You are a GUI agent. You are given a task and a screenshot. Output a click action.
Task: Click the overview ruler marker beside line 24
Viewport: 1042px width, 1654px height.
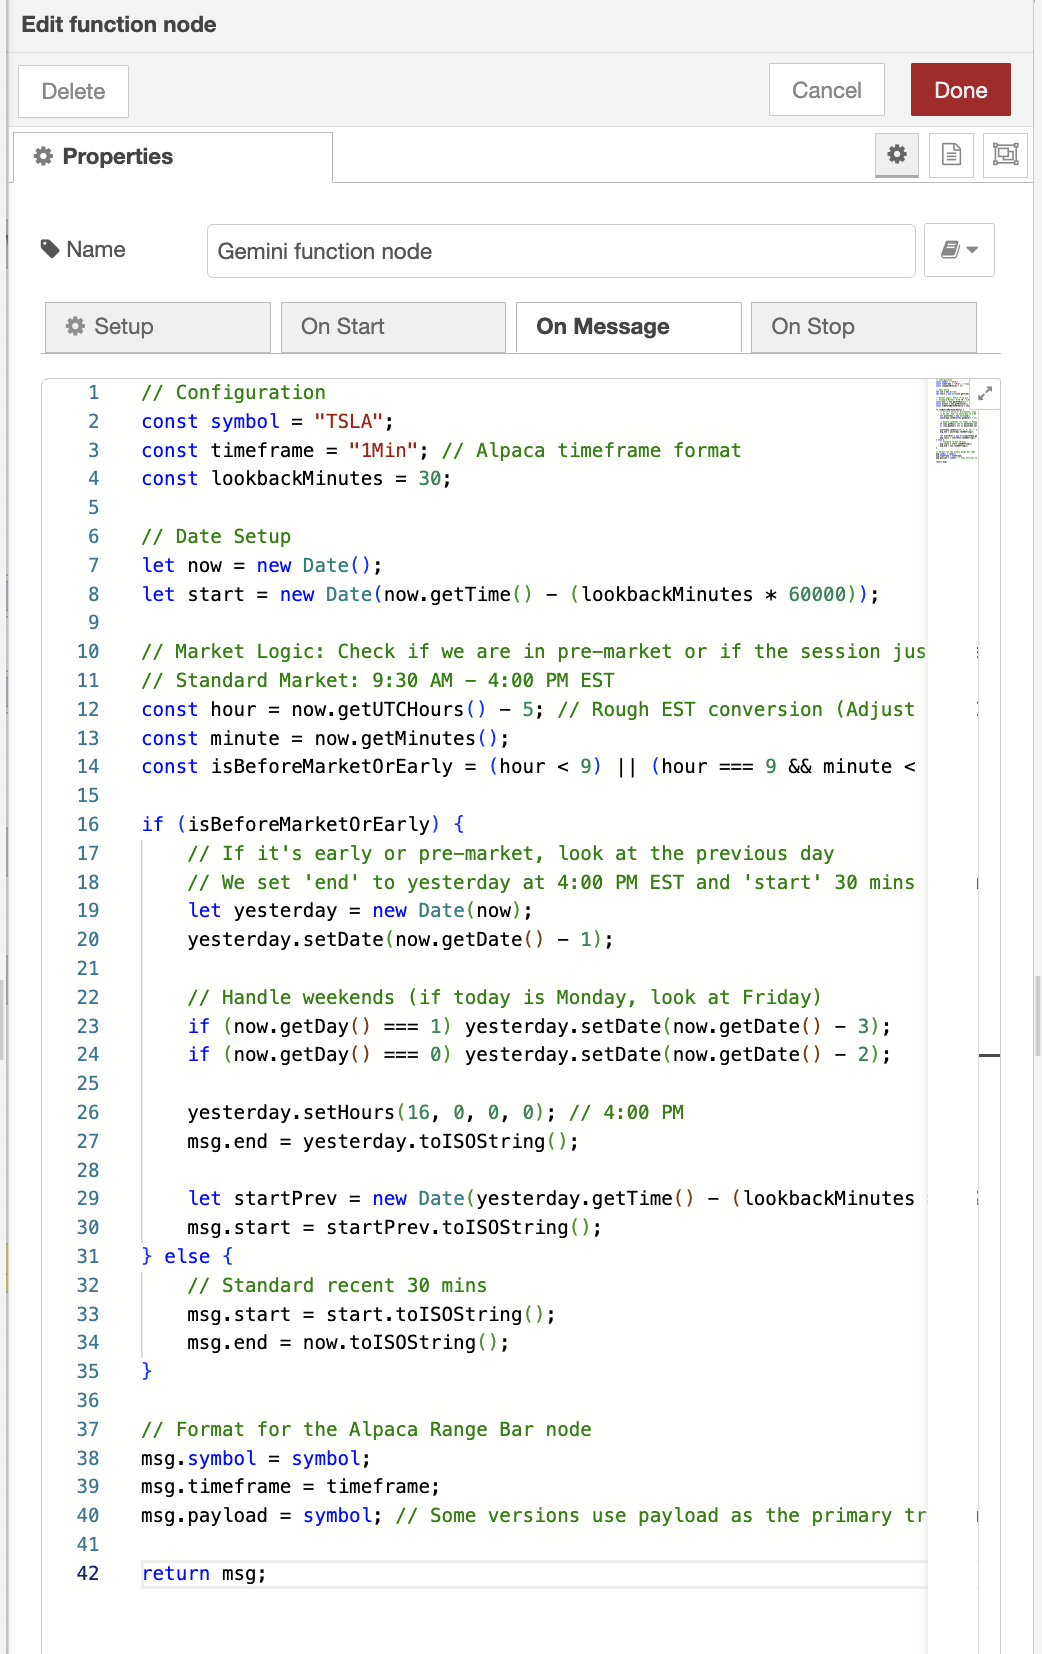click(989, 1055)
